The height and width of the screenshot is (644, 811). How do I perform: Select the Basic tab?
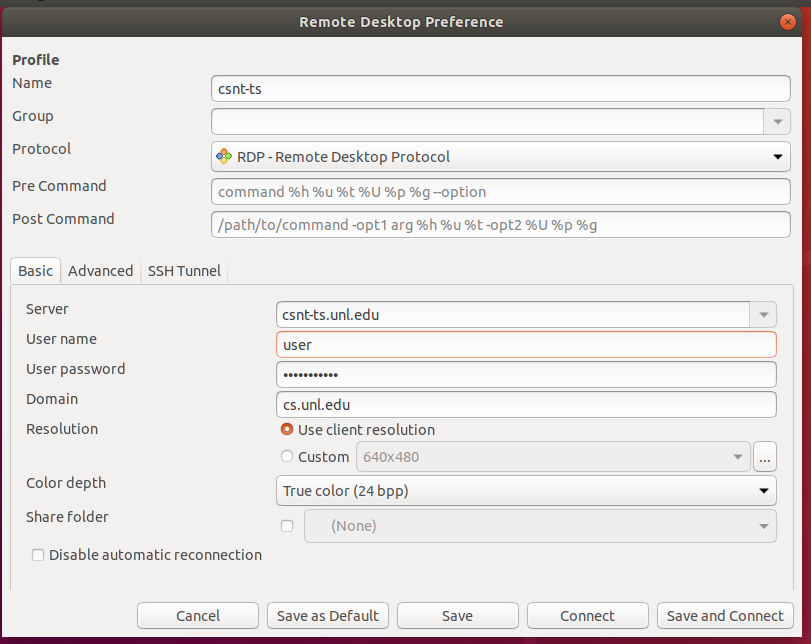pos(36,271)
